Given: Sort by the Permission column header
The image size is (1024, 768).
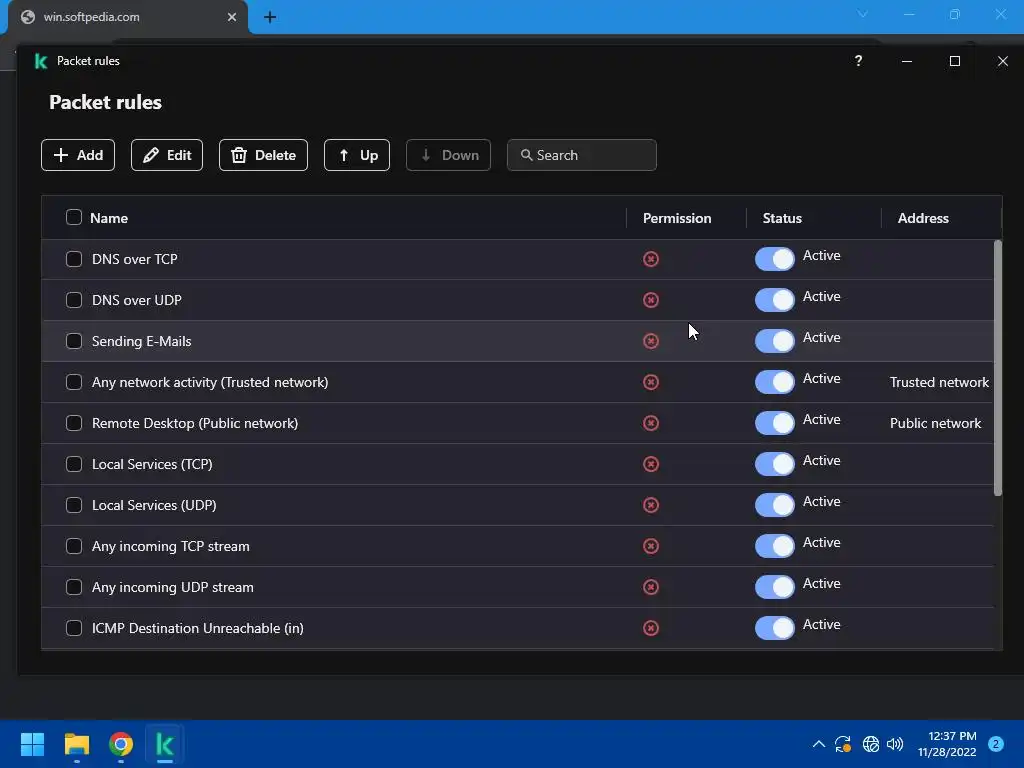Looking at the screenshot, I should [677, 218].
